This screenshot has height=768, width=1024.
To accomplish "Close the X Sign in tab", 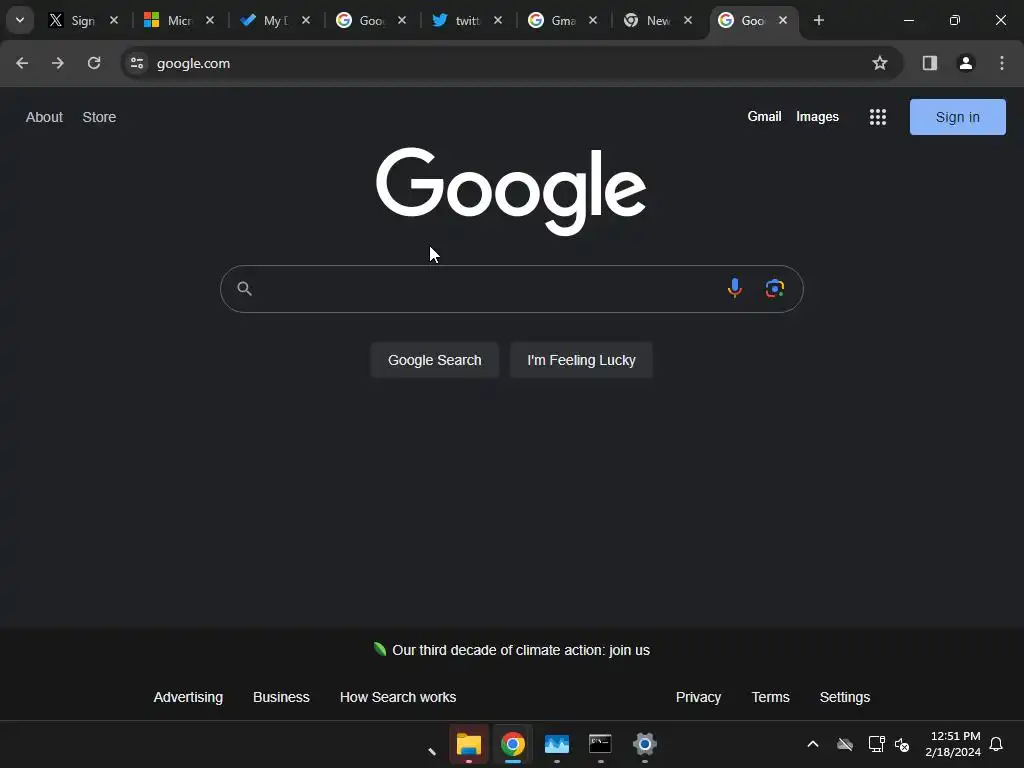I will pos(114,20).
